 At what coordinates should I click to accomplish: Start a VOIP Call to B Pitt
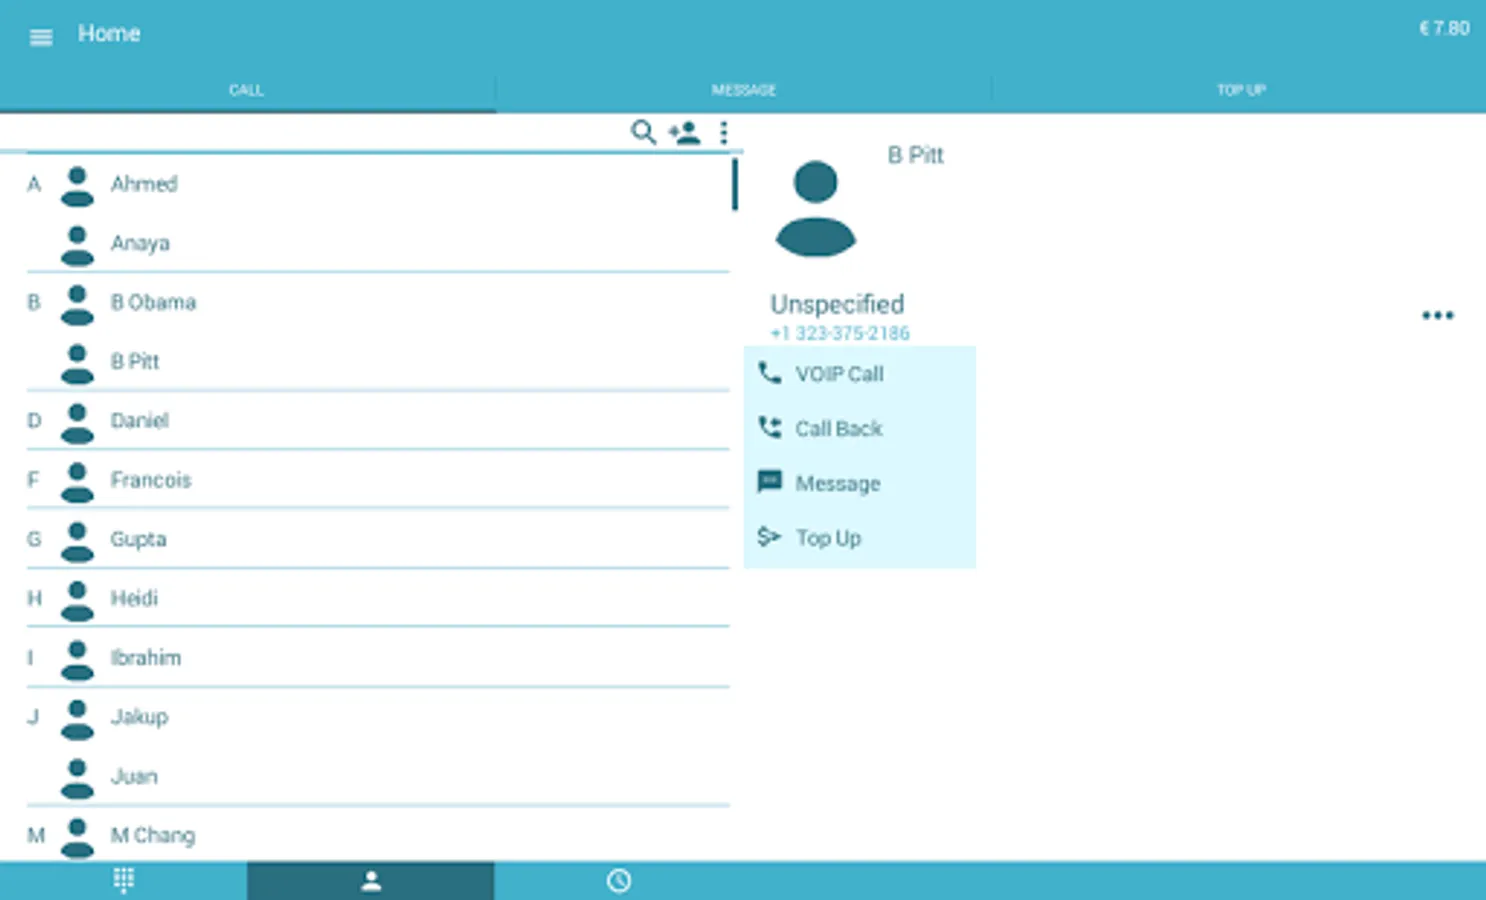[860, 374]
